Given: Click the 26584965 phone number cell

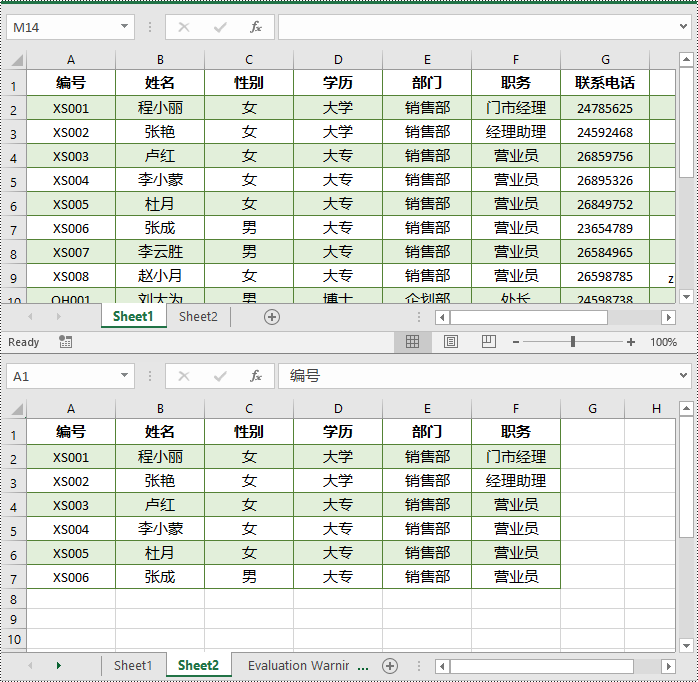Looking at the screenshot, I should [605, 252].
